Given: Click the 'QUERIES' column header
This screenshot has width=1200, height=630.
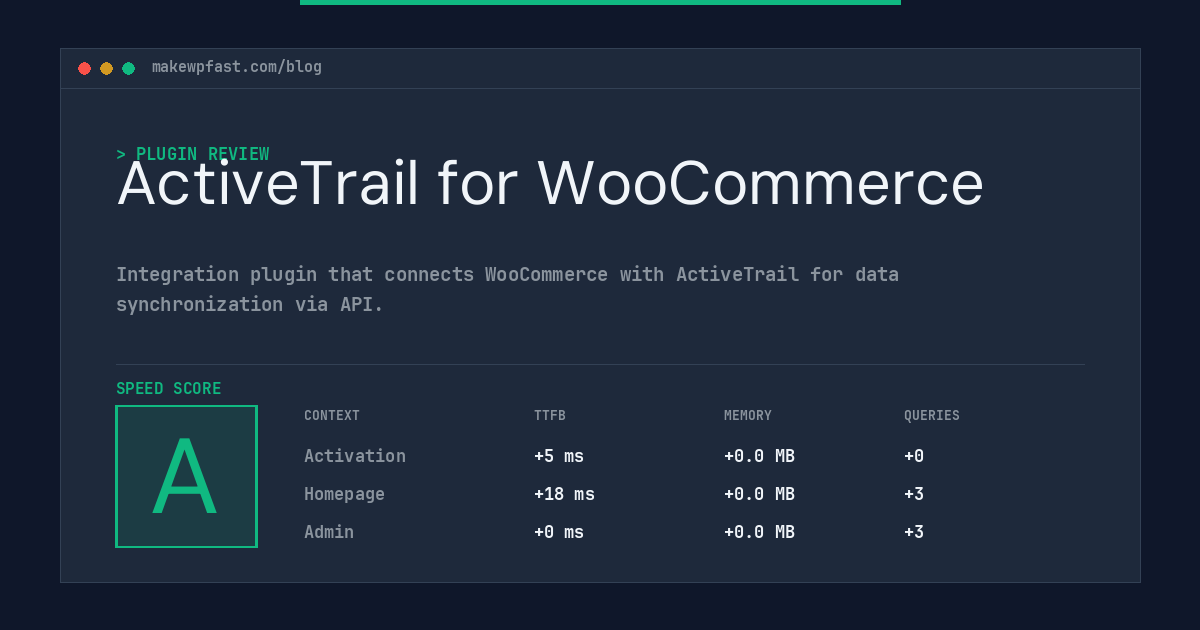Looking at the screenshot, I should tap(932, 416).
